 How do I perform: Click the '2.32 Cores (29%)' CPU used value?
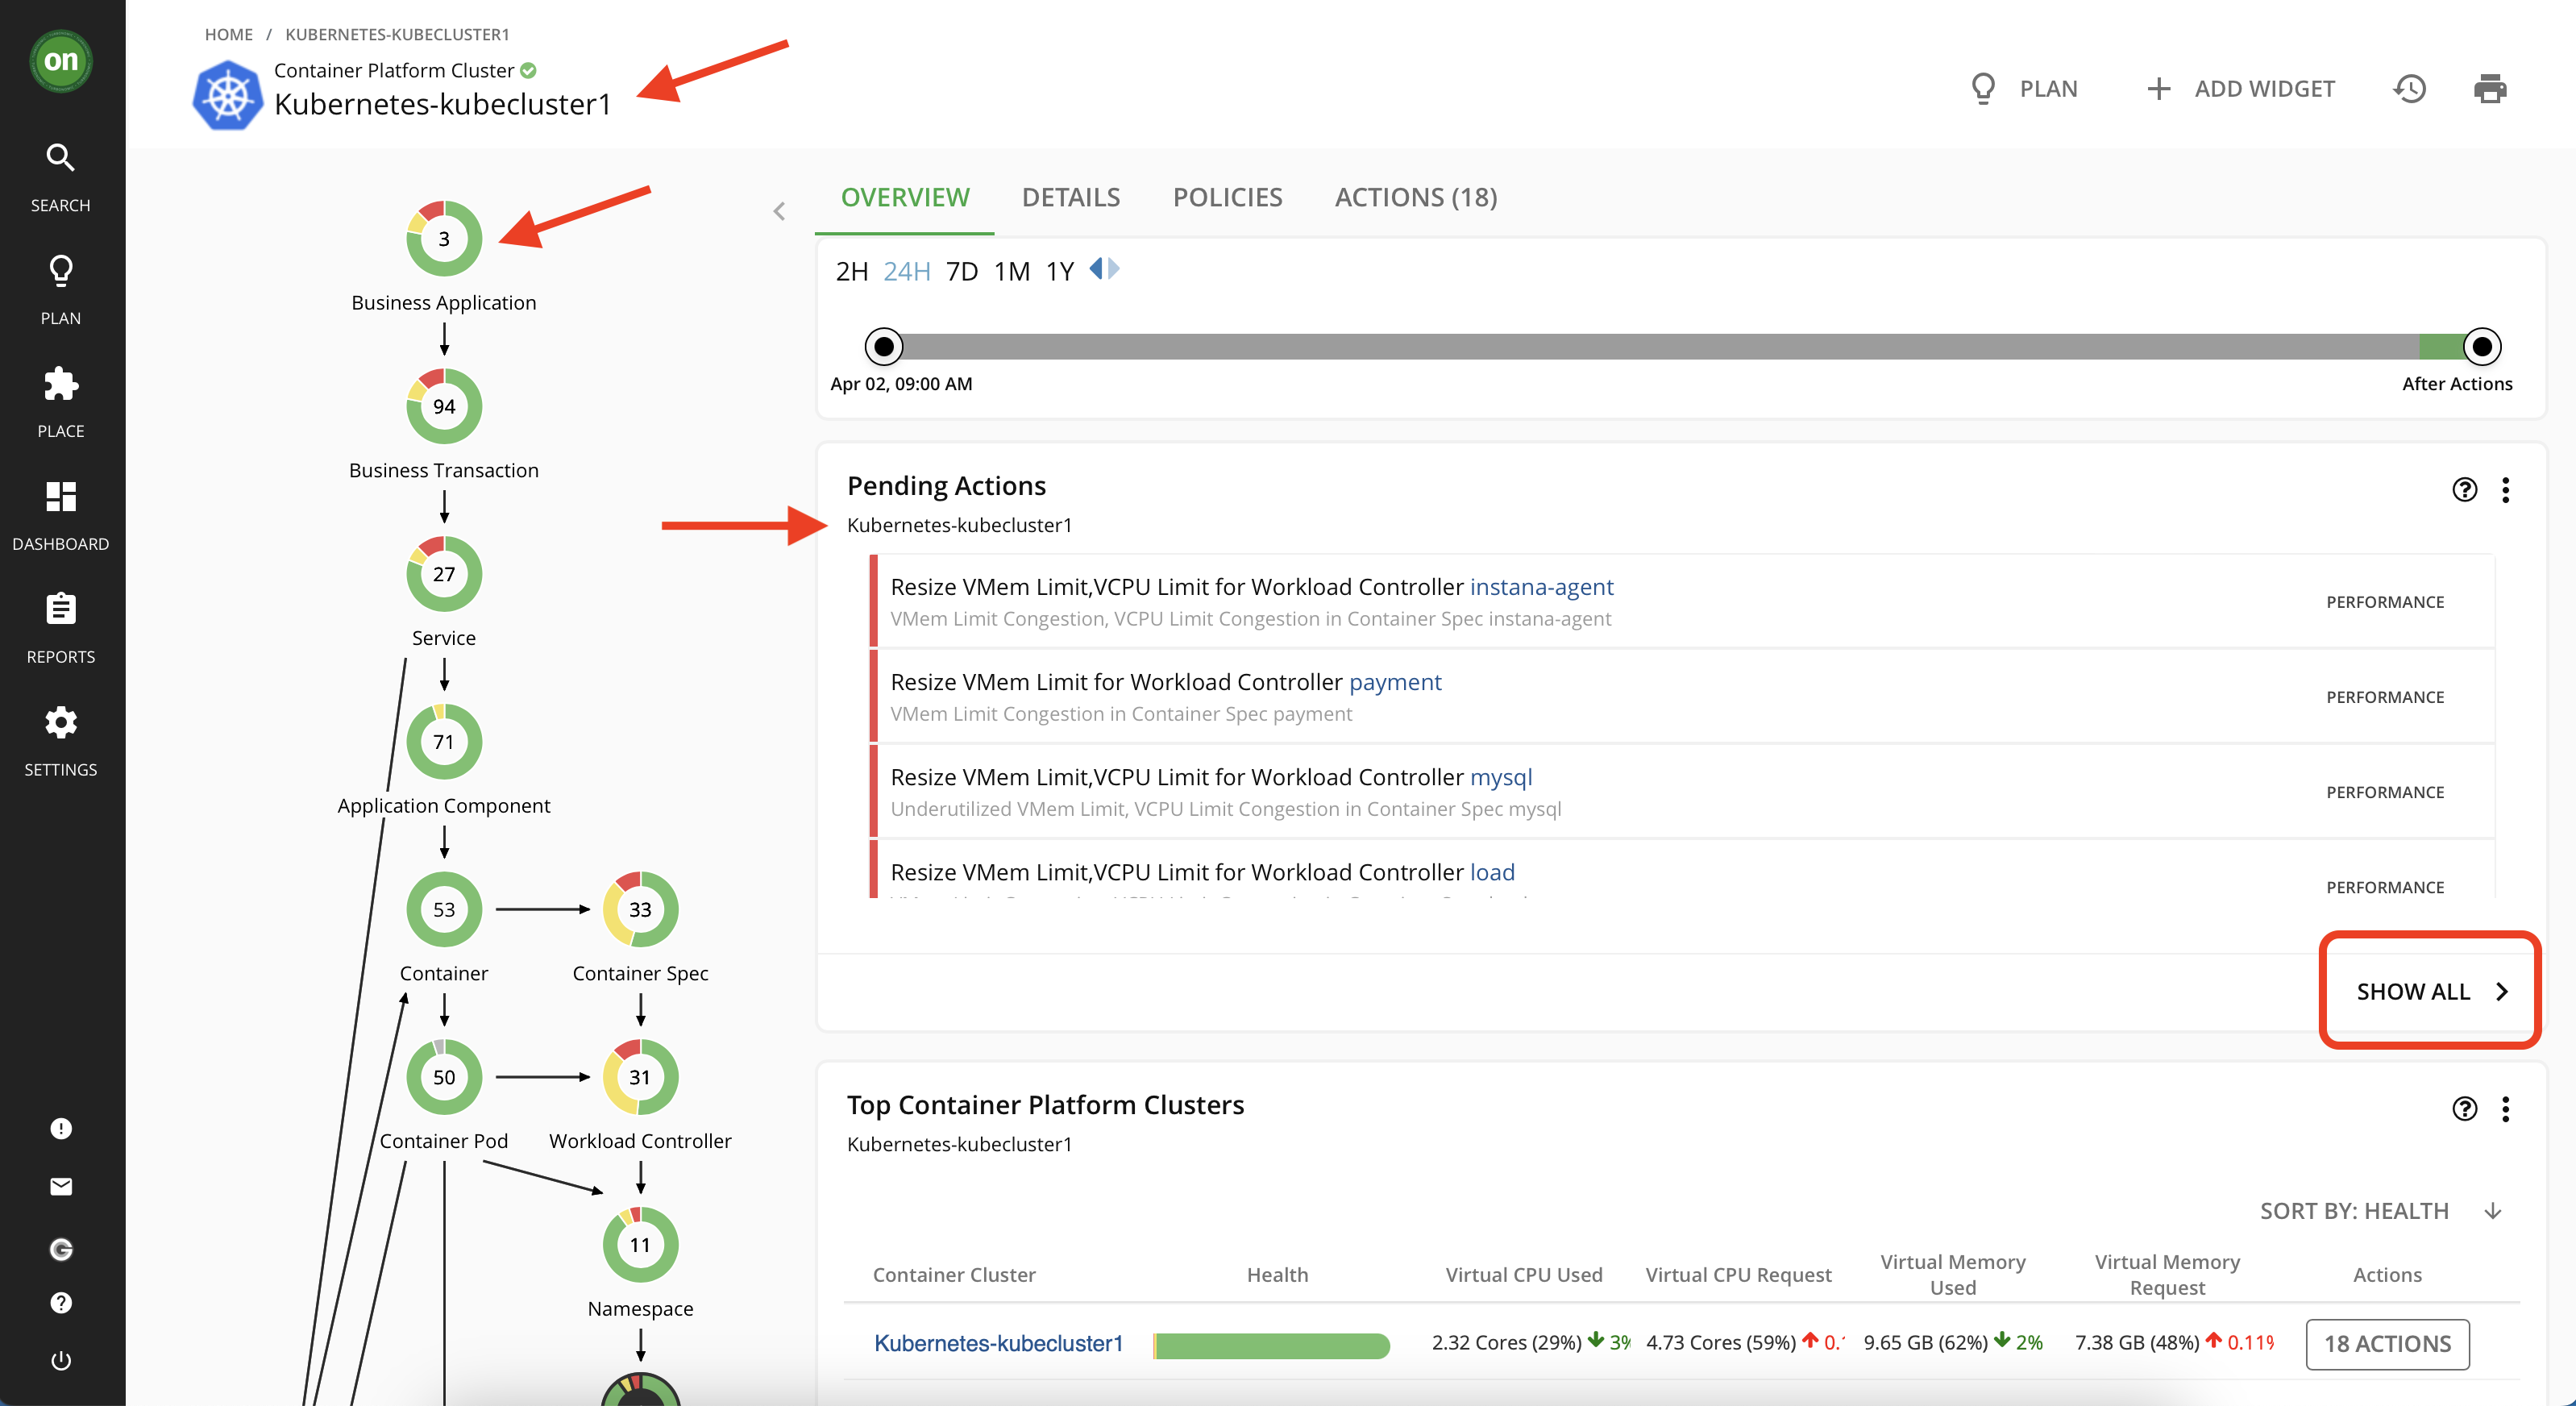coord(1506,1342)
